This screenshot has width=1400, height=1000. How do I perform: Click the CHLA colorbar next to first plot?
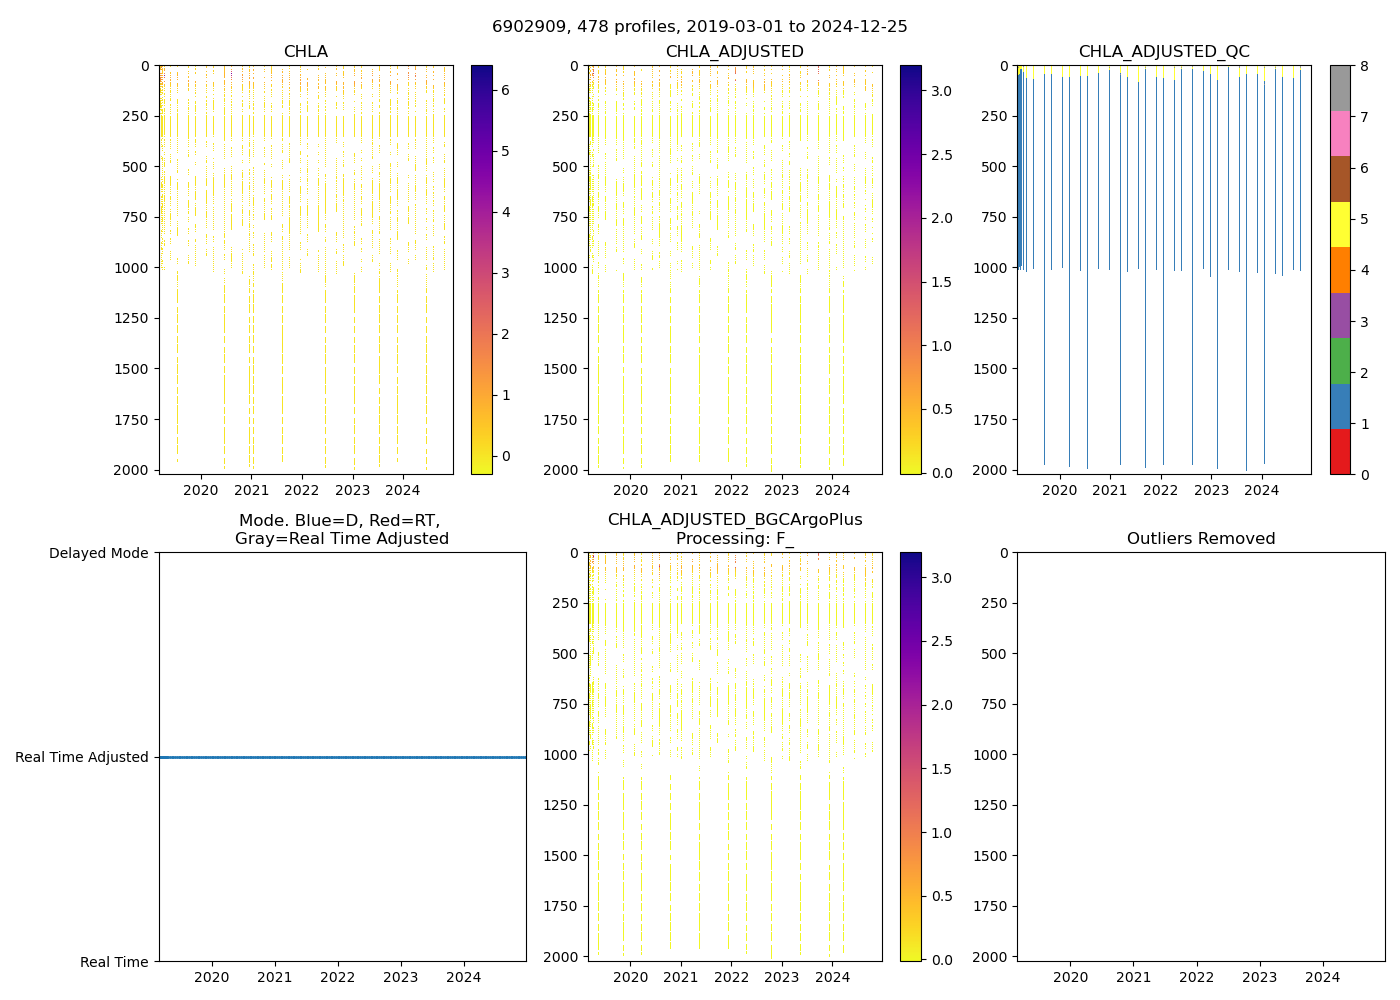[x=481, y=270]
